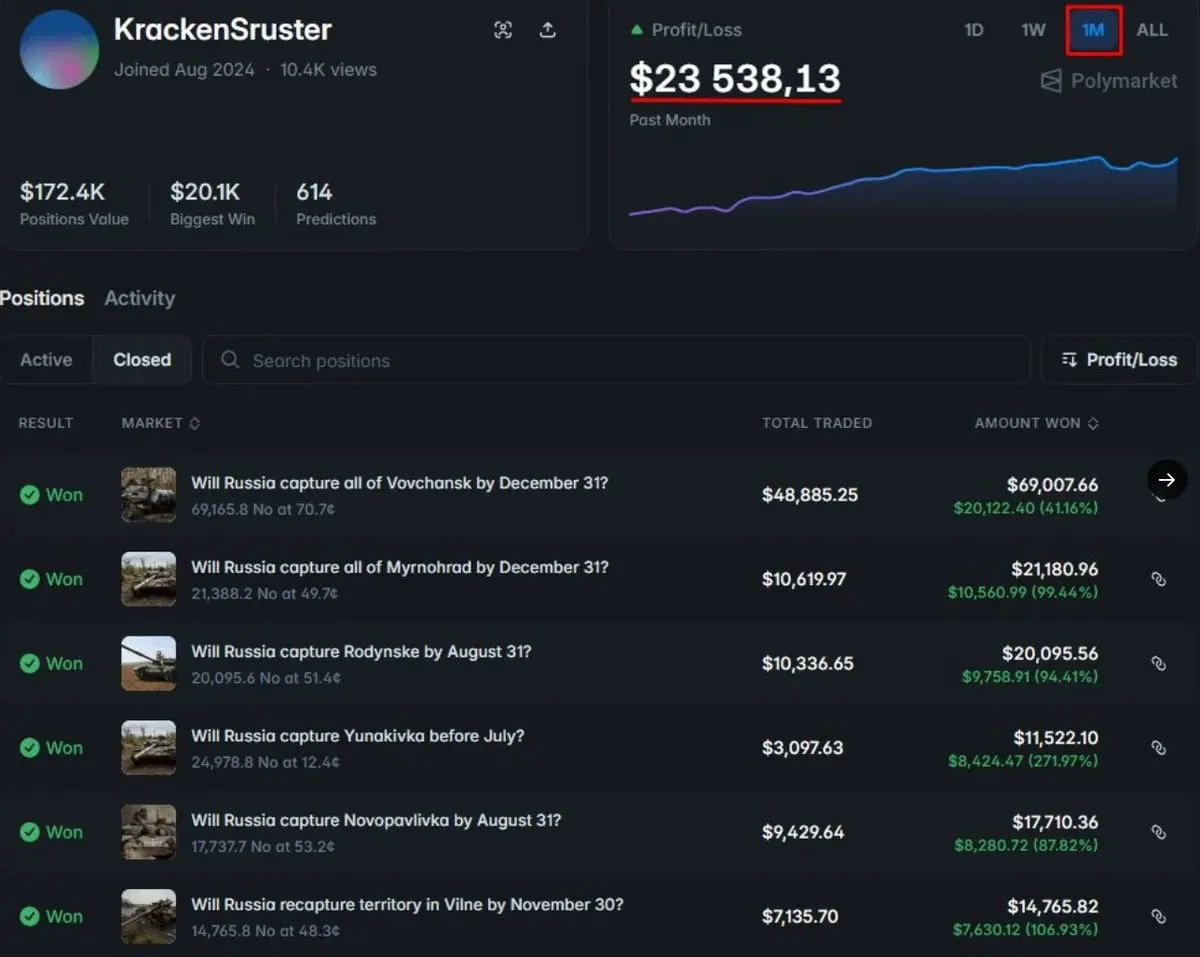Click the $21,180.96 amount won value
The width and height of the screenshot is (1200, 957).
(1053, 569)
